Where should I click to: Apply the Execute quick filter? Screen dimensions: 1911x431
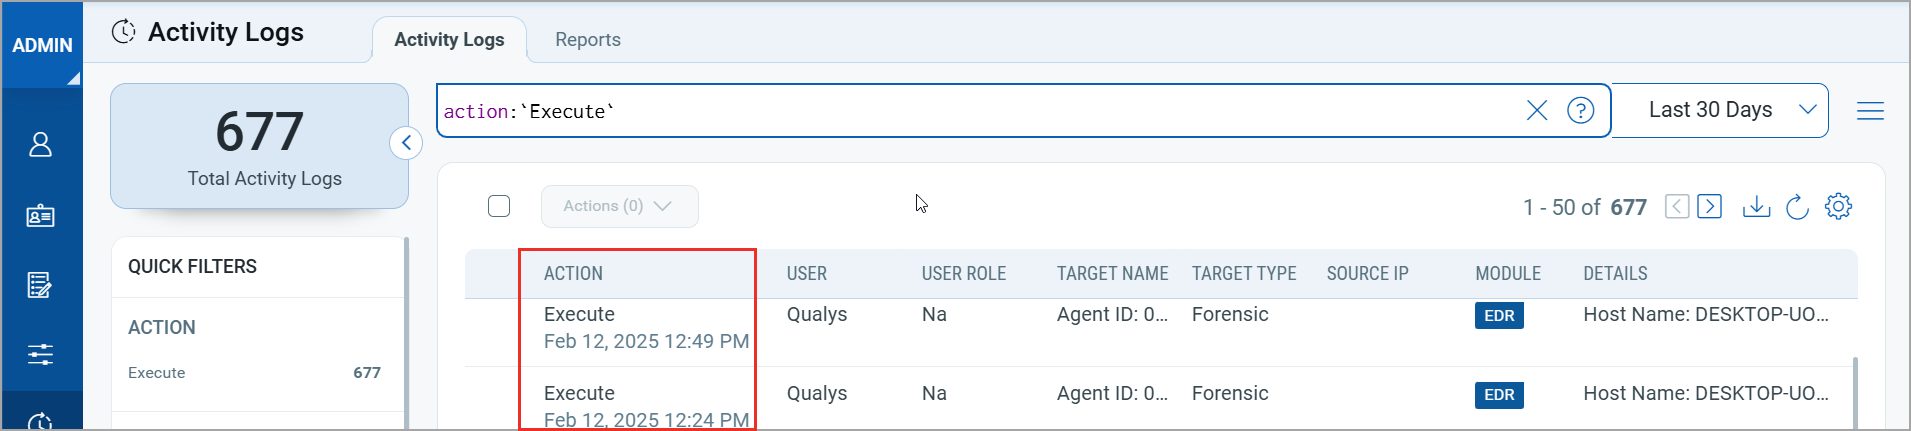(157, 373)
